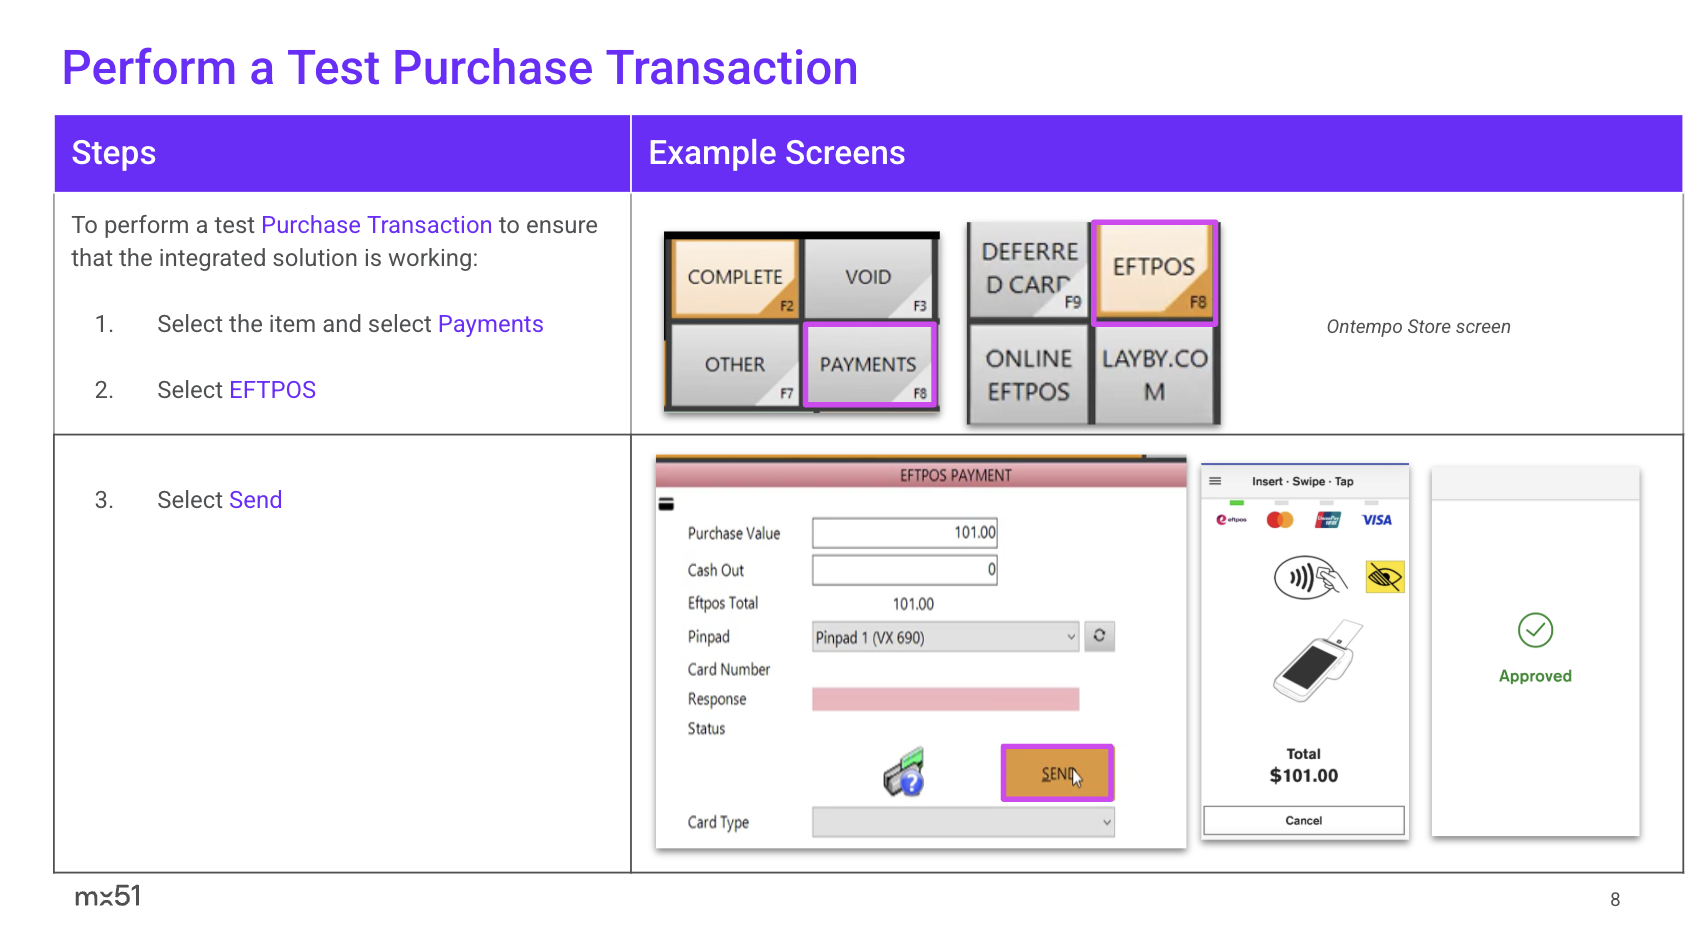Click the eftpos card logo
The height and width of the screenshot is (952, 1702).
(x=1231, y=520)
